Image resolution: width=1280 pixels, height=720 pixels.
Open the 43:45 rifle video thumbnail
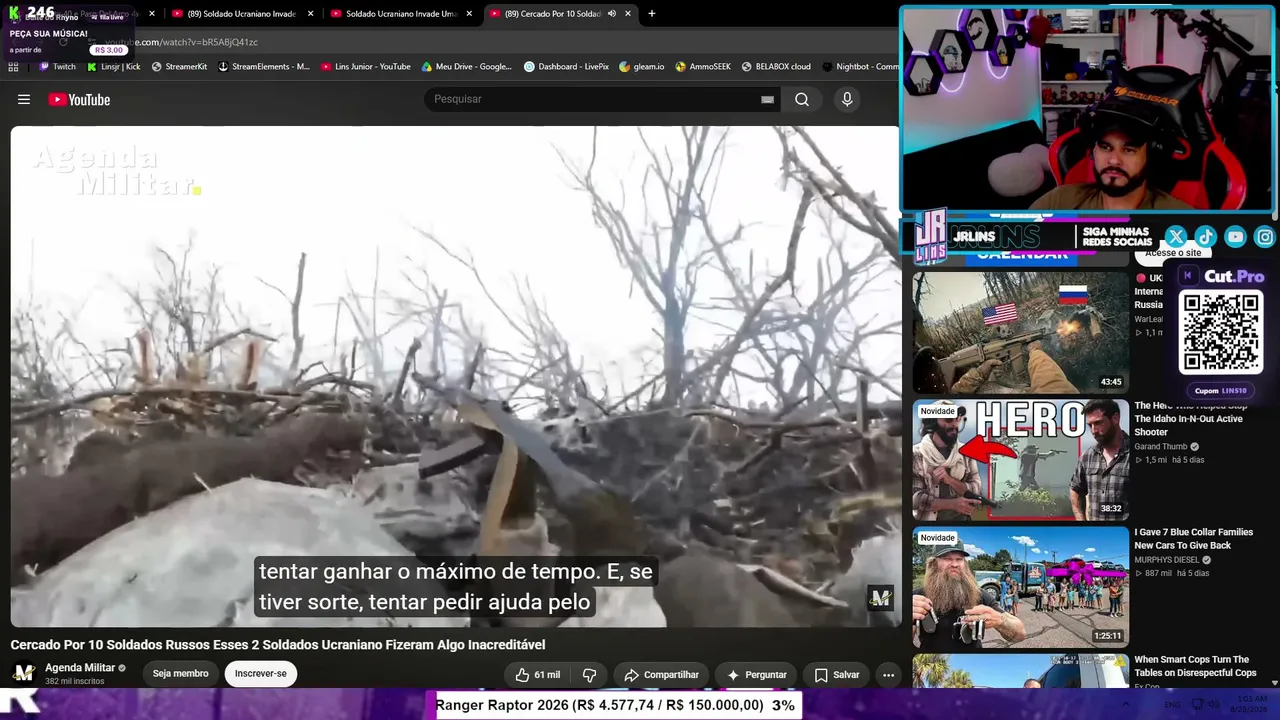(1020, 332)
